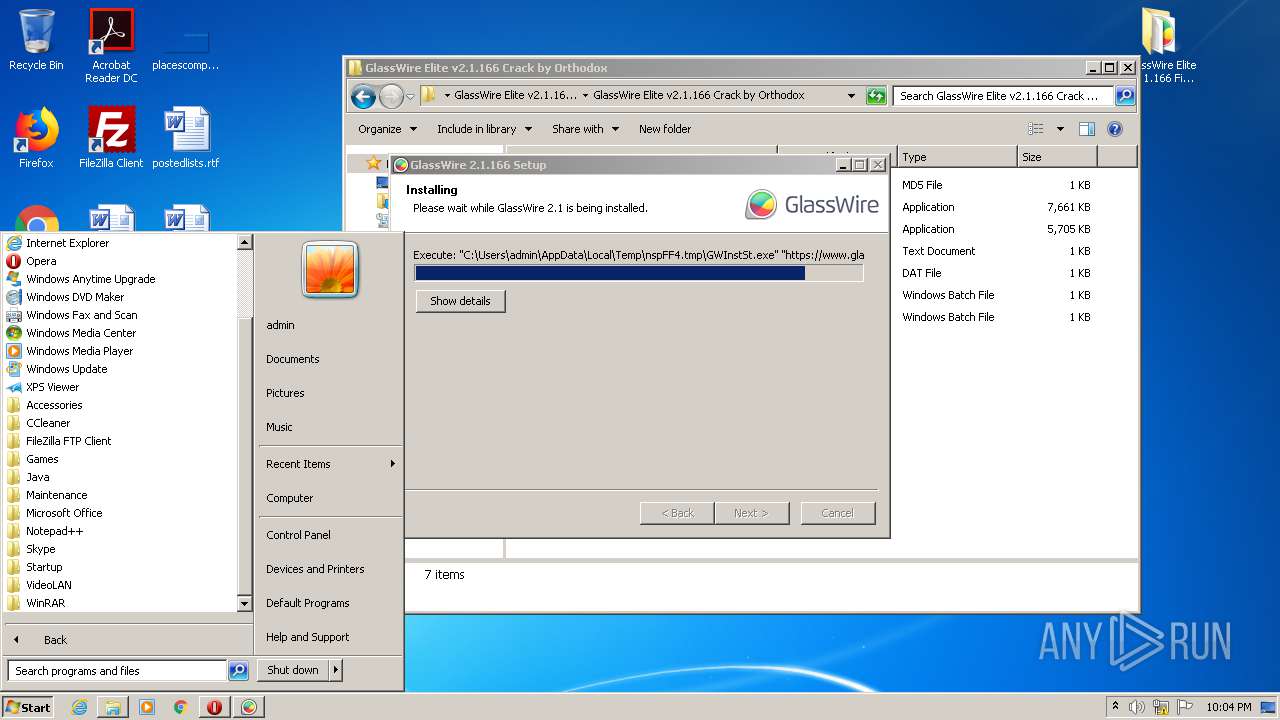This screenshot has width=1280, height=720.
Task: Open Opera from Start programs list
Action: [41, 261]
